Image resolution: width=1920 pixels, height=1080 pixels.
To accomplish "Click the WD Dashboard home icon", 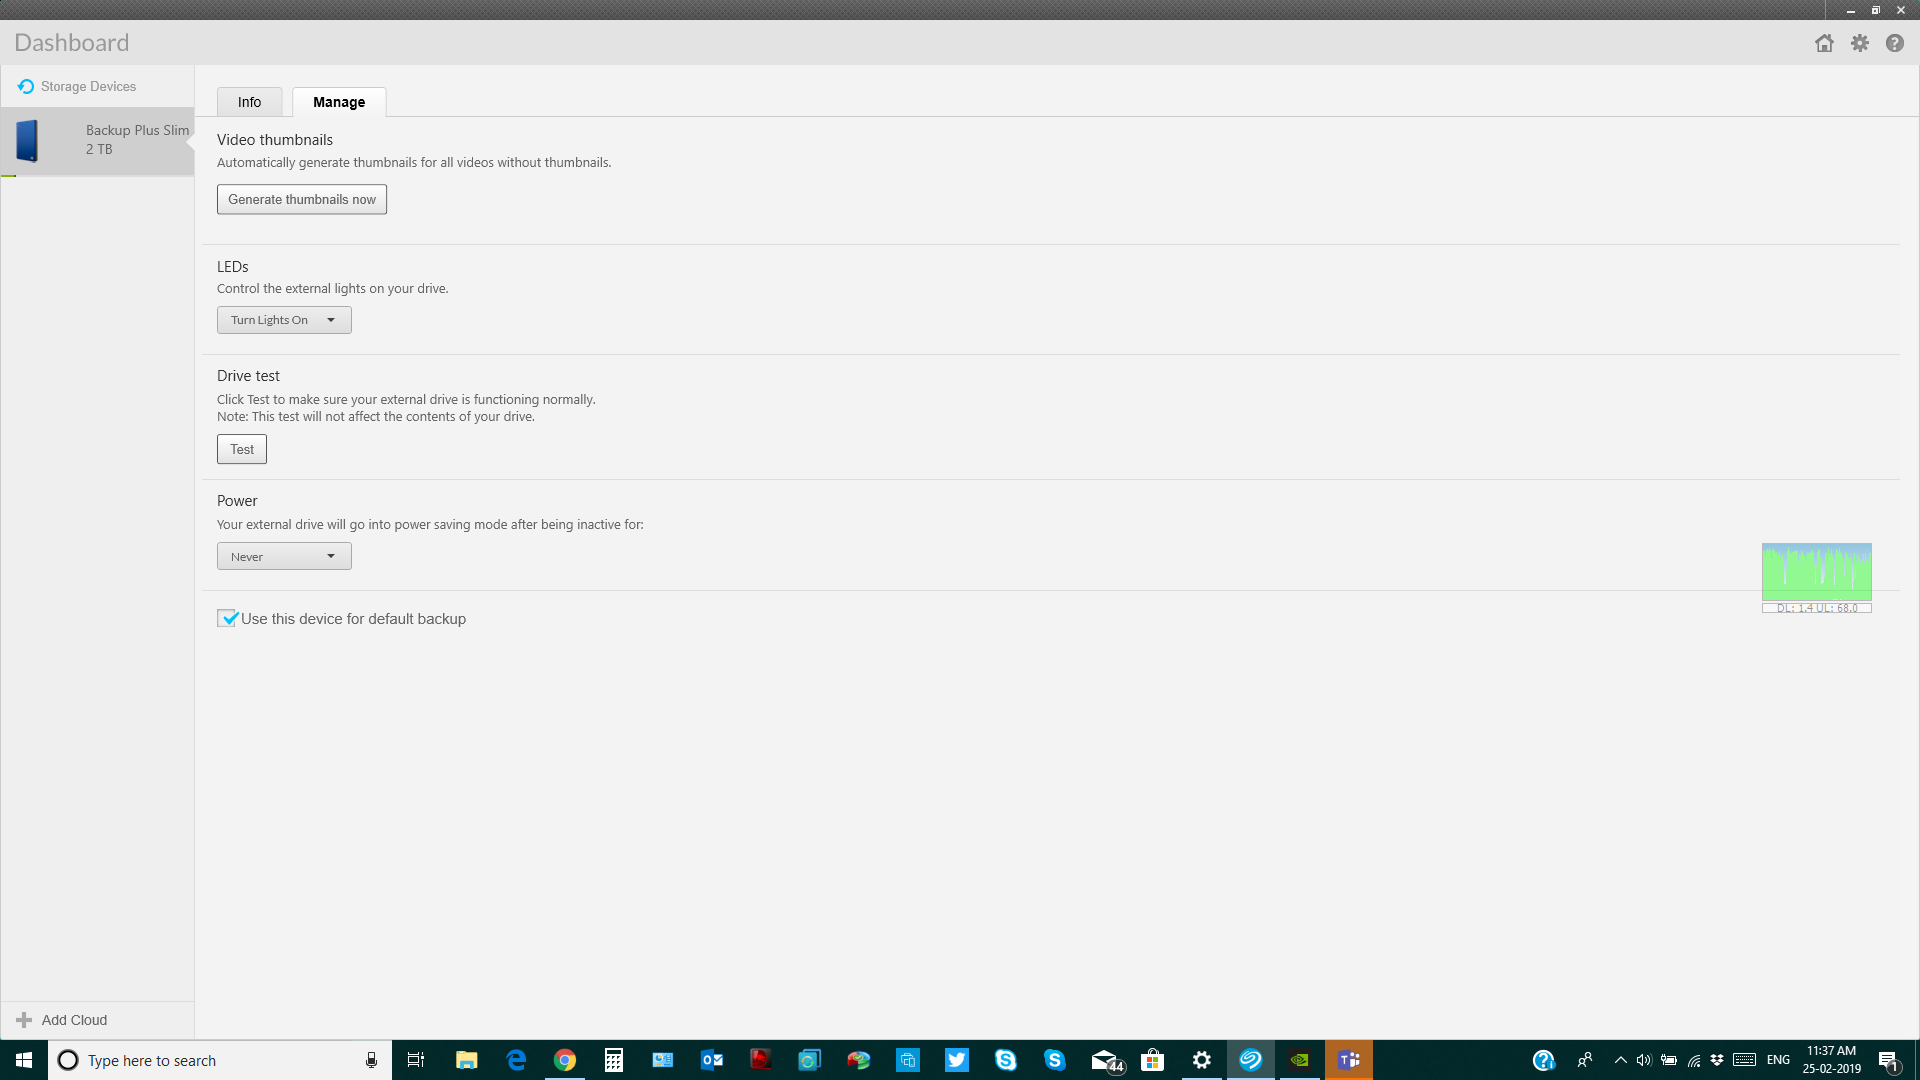I will click(1825, 44).
